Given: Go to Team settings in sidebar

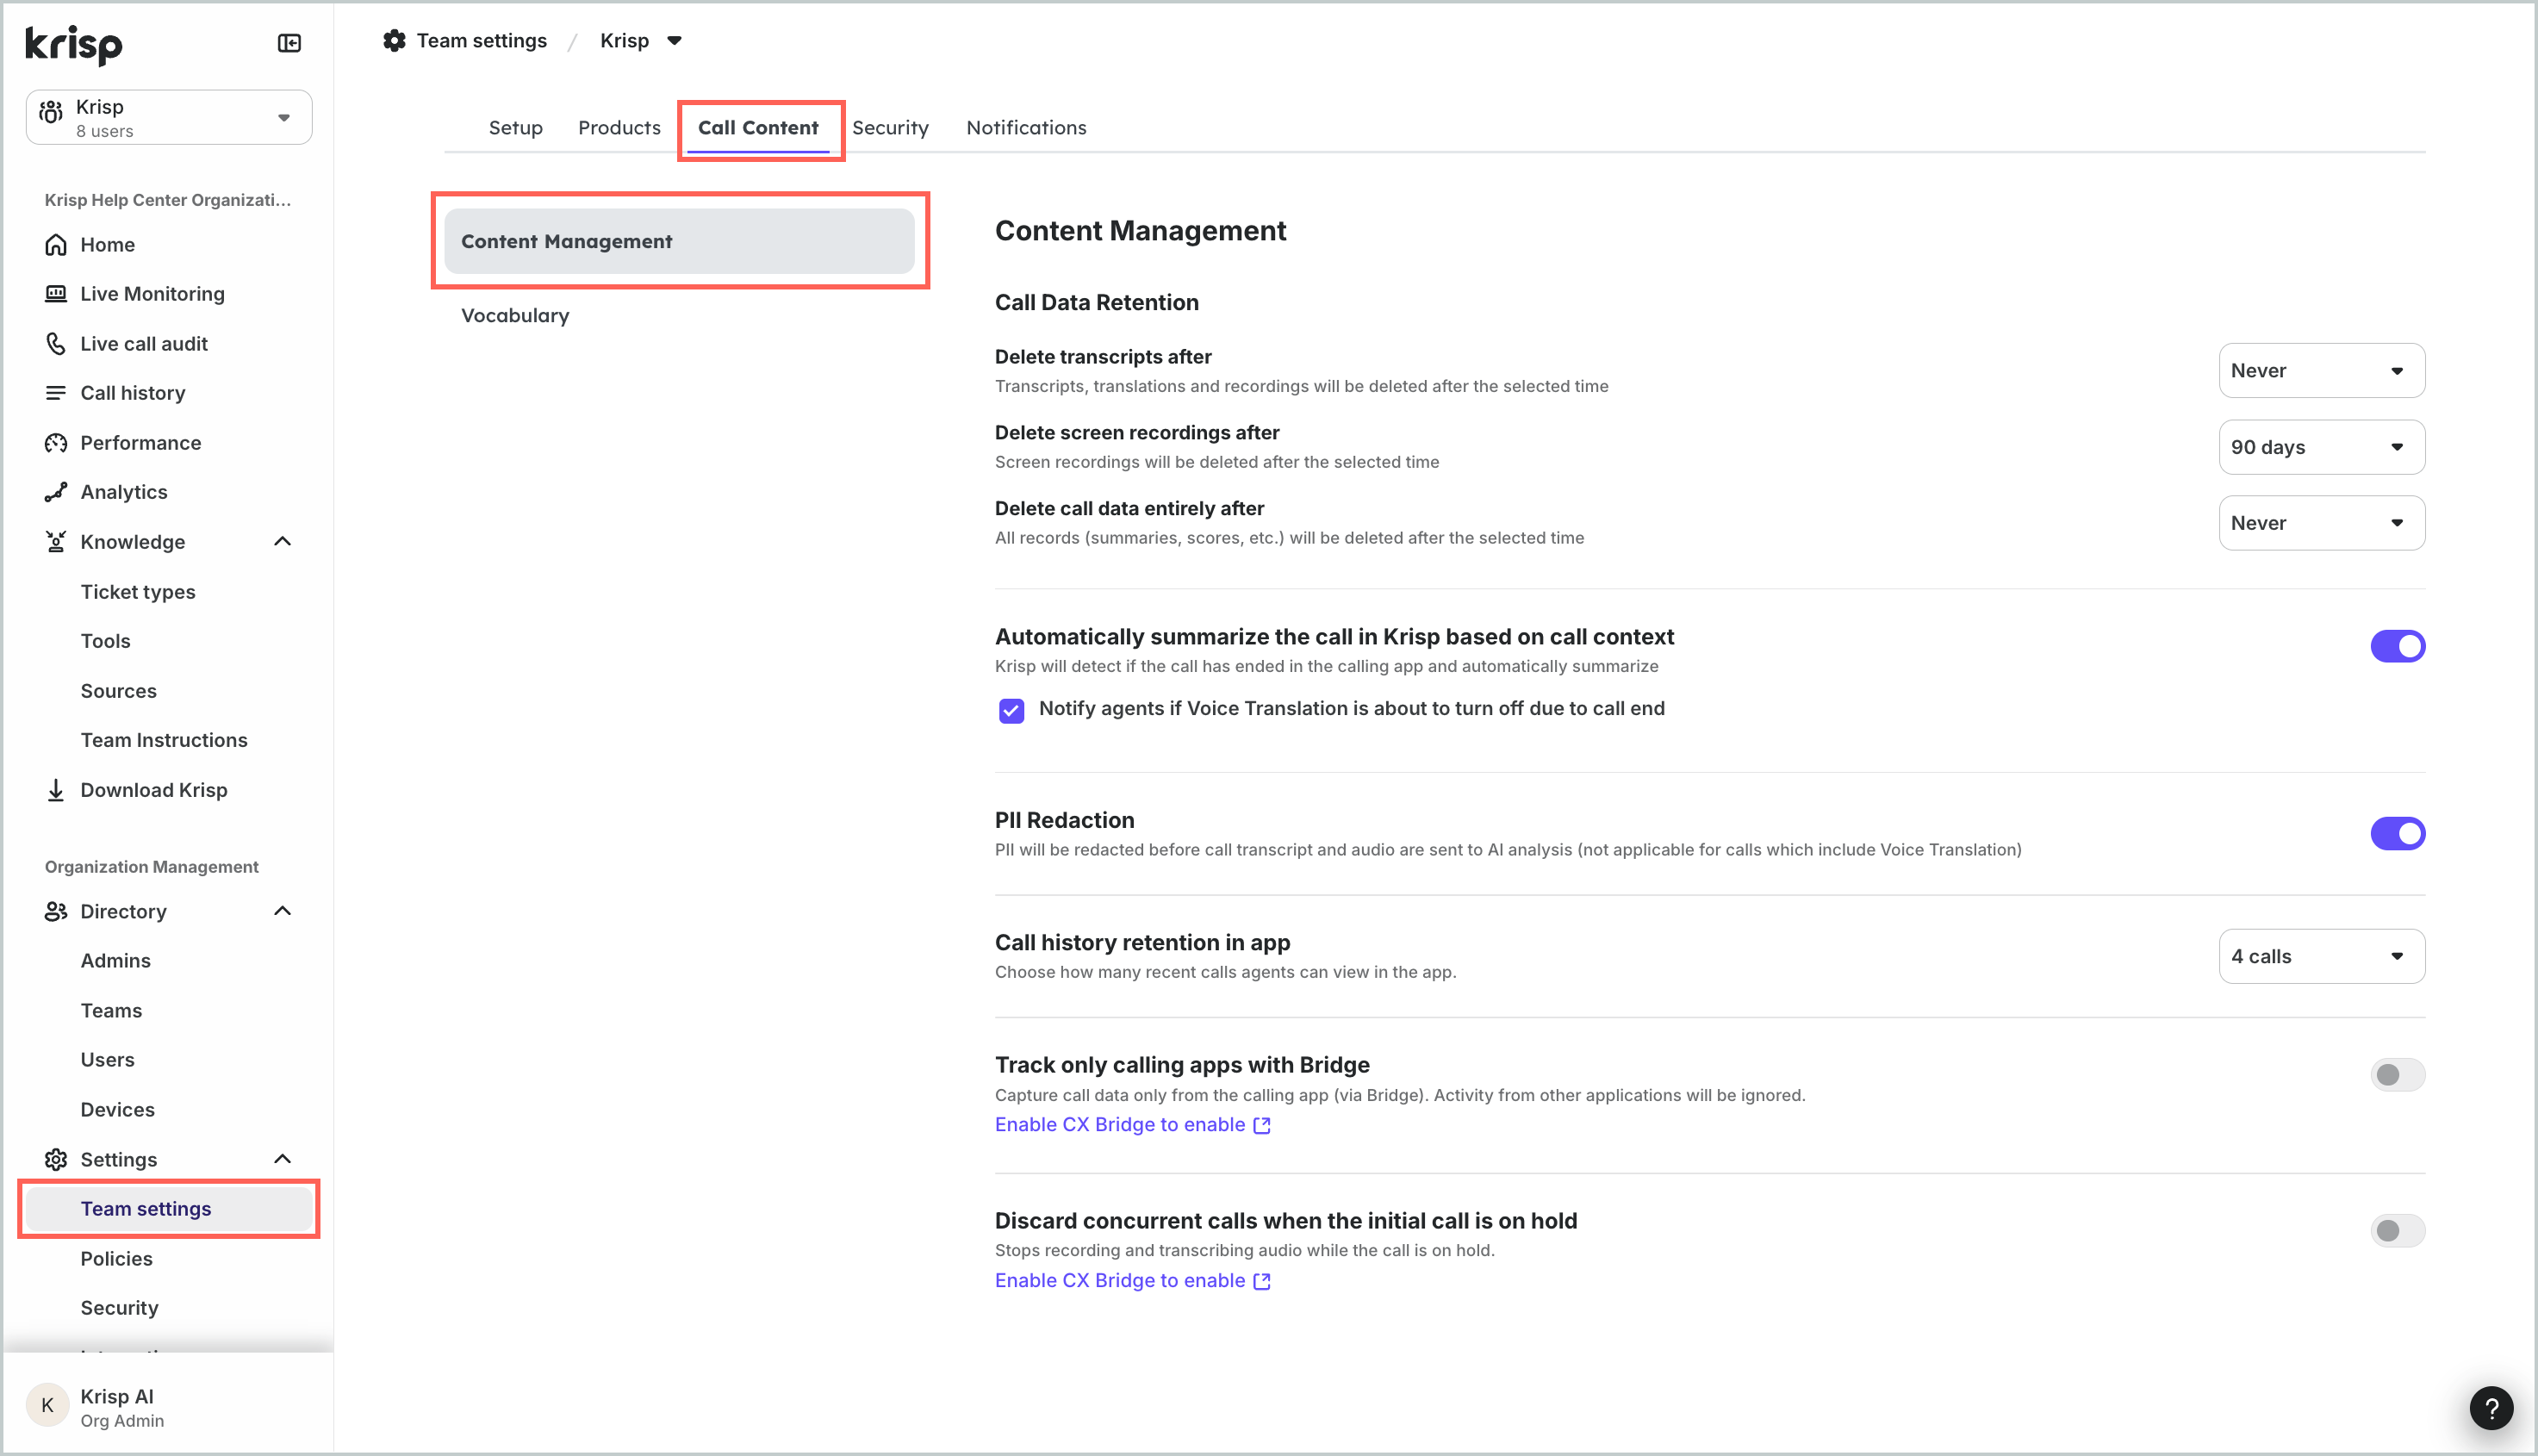Looking at the screenshot, I should 169,1209.
